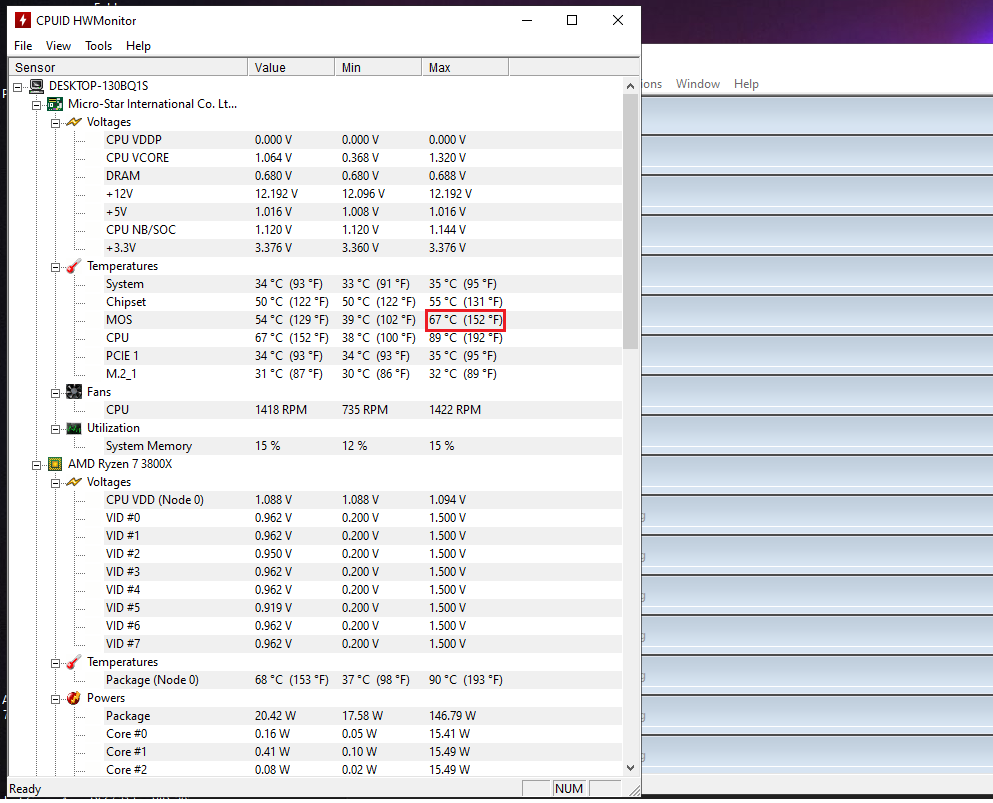
Task: Click the Sensor column header
Action: (x=128, y=67)
